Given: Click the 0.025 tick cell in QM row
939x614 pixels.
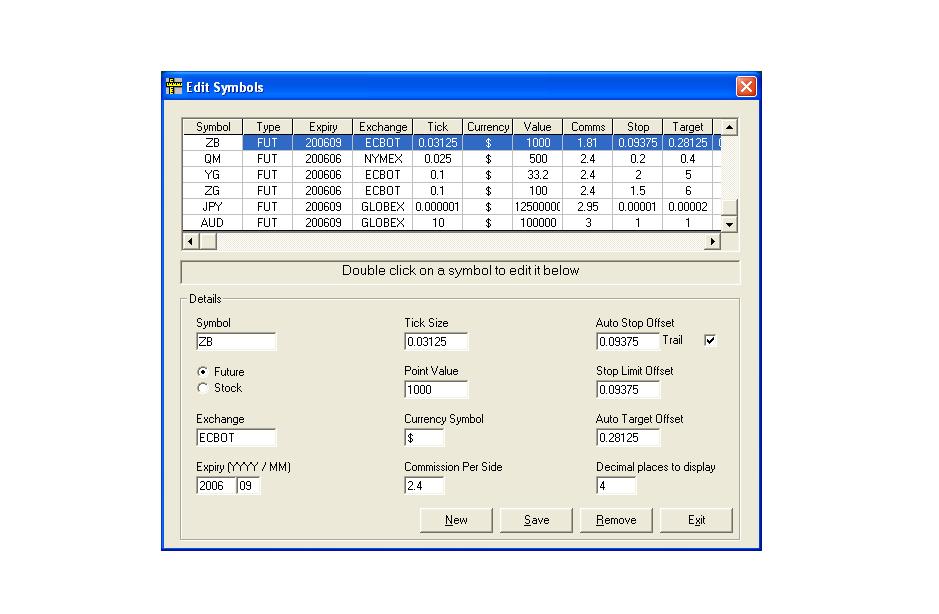Looking at the screenshot, I should (437, 159).
